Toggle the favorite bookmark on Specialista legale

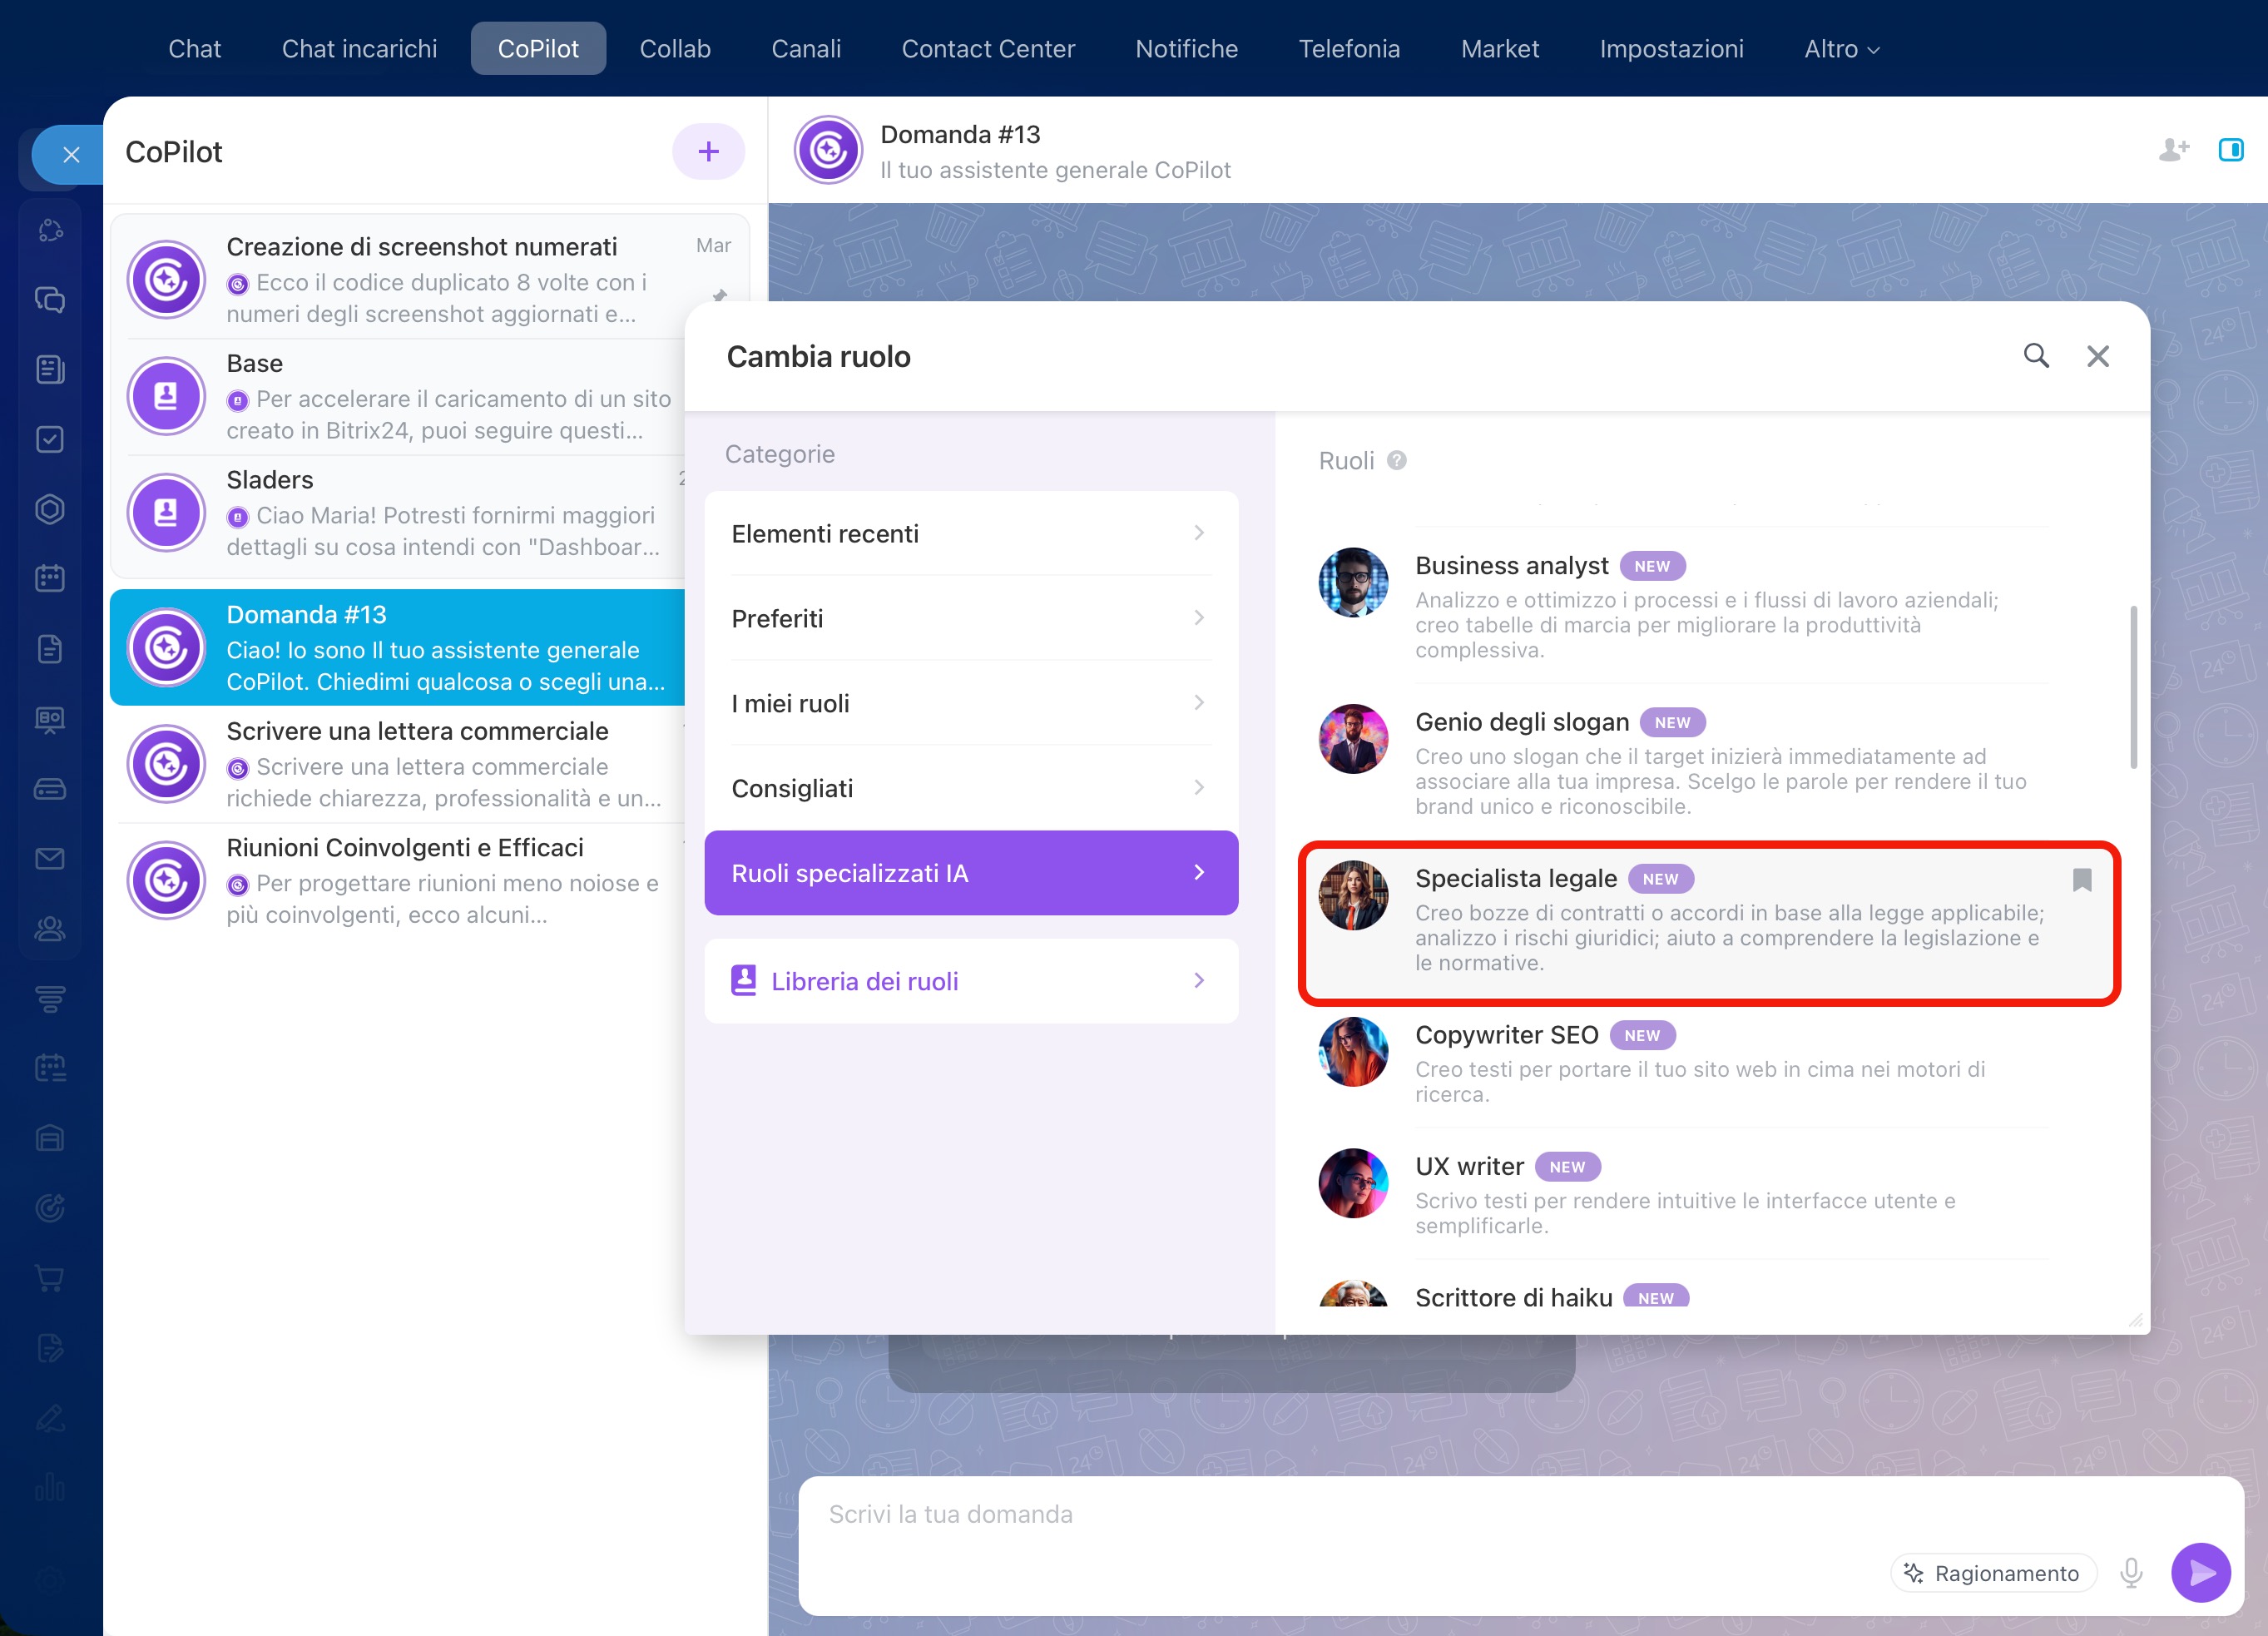2082,880
